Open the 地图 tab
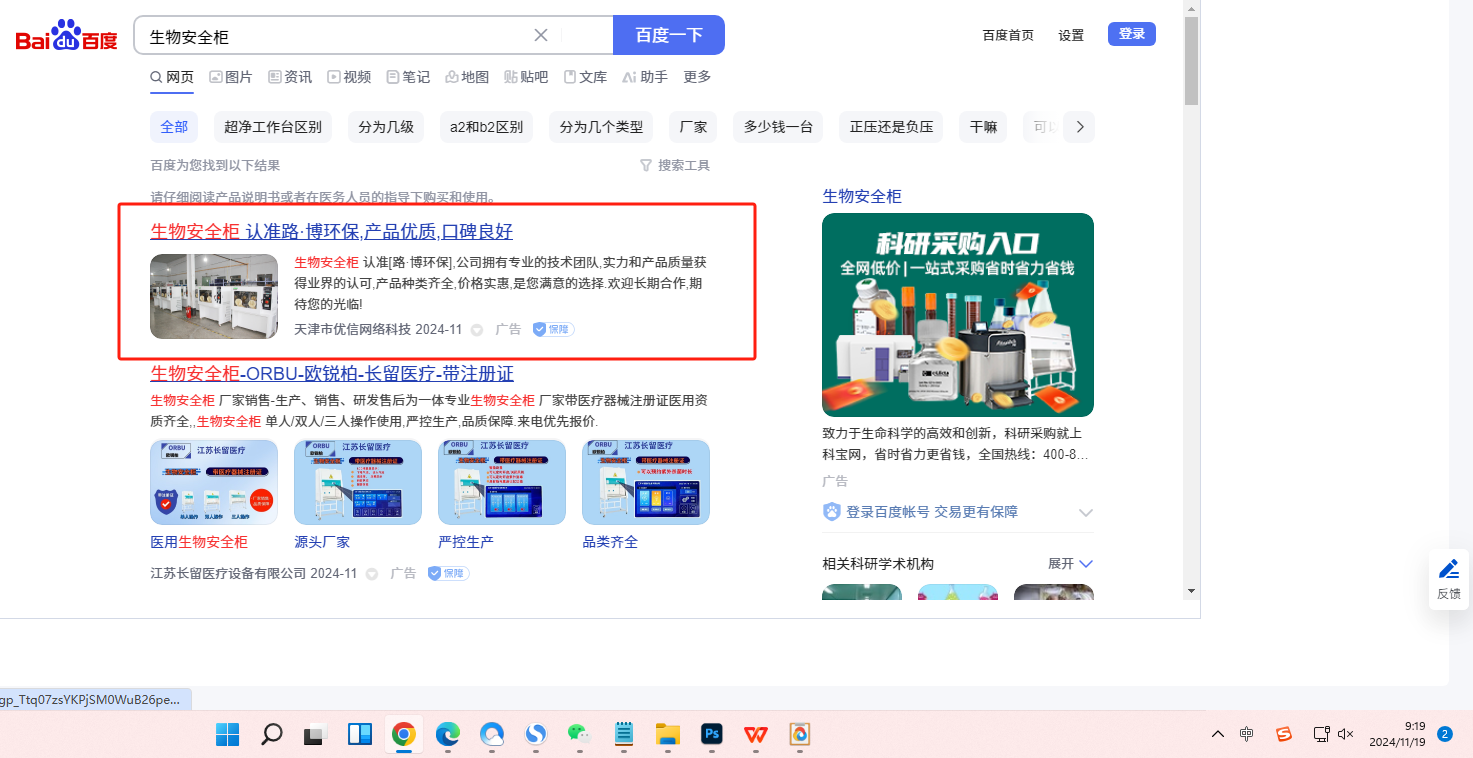Screen dimensions: 1473x758 pos(467,77)
